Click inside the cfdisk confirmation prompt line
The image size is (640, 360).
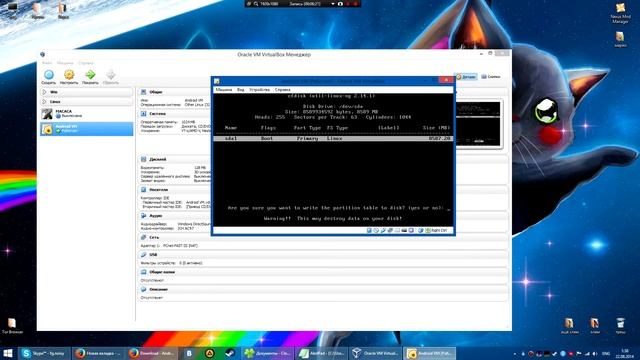click(339, 208)
